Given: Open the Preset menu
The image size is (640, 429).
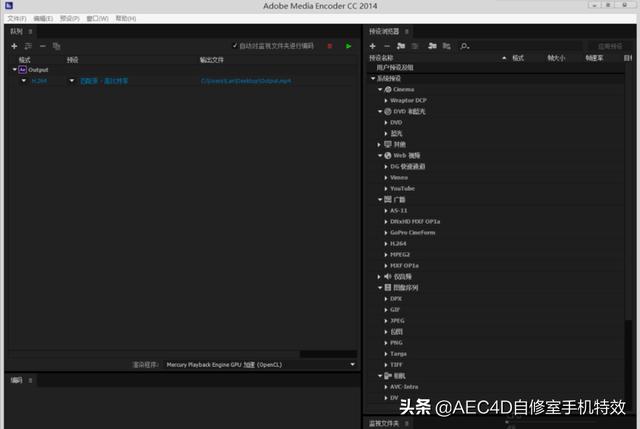Looking at the screenshot, I should pos(70,18).
